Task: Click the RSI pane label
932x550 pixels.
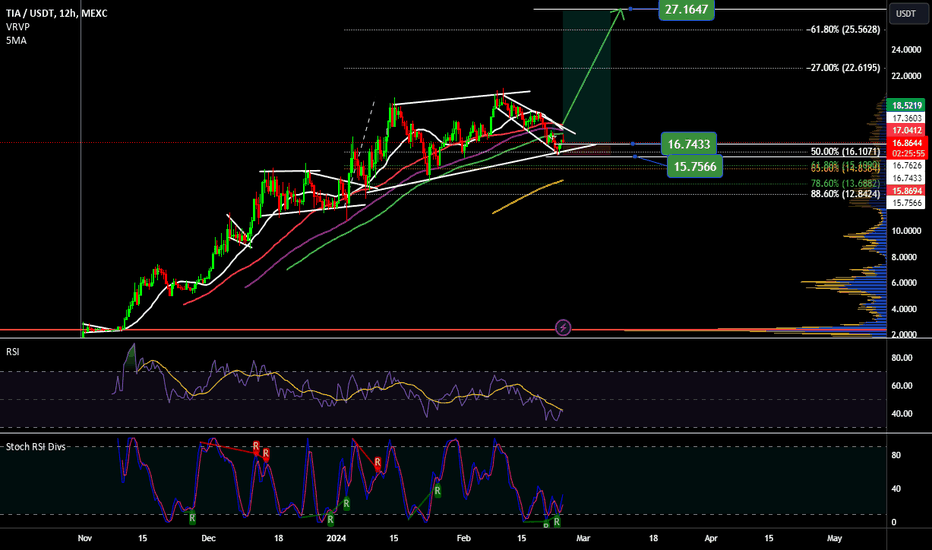Action: coord(12,352)
